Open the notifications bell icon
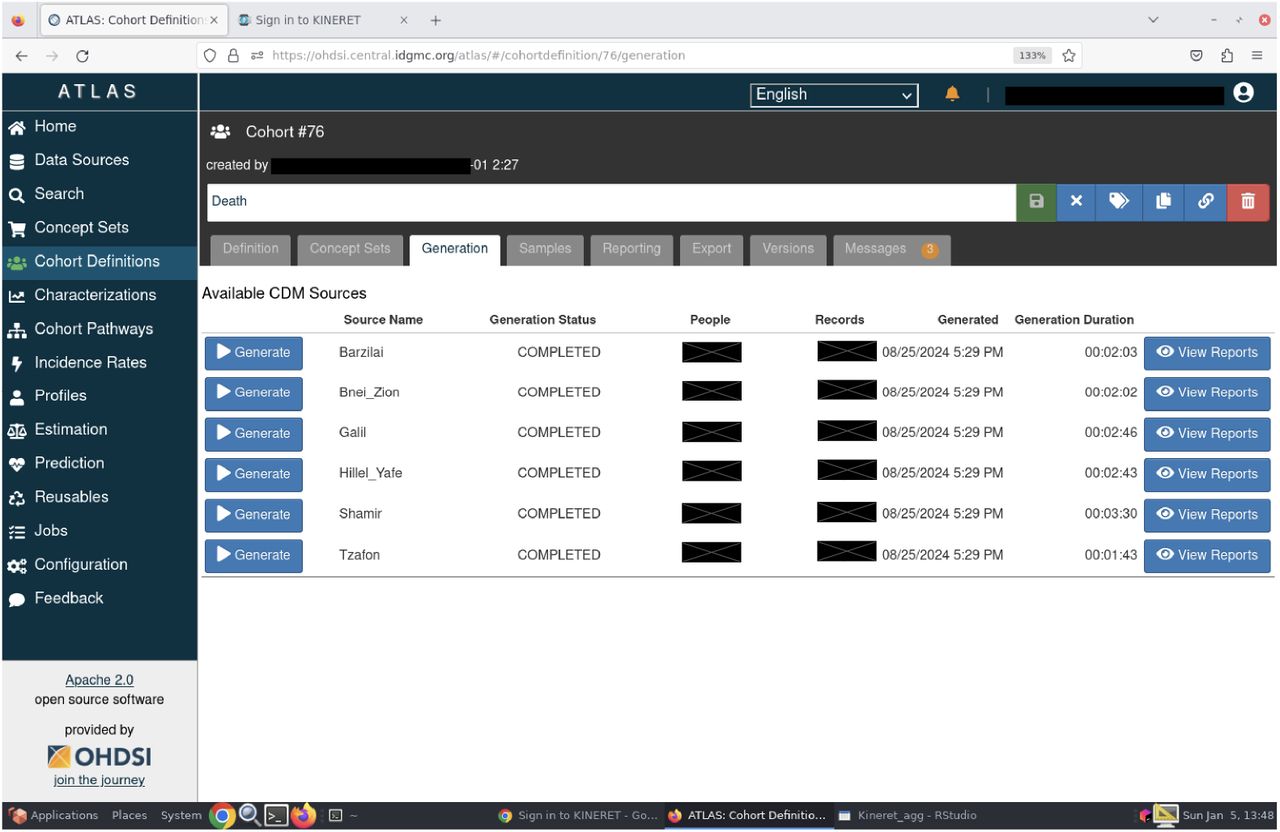The image size is (1280, 832). [952, 94]
